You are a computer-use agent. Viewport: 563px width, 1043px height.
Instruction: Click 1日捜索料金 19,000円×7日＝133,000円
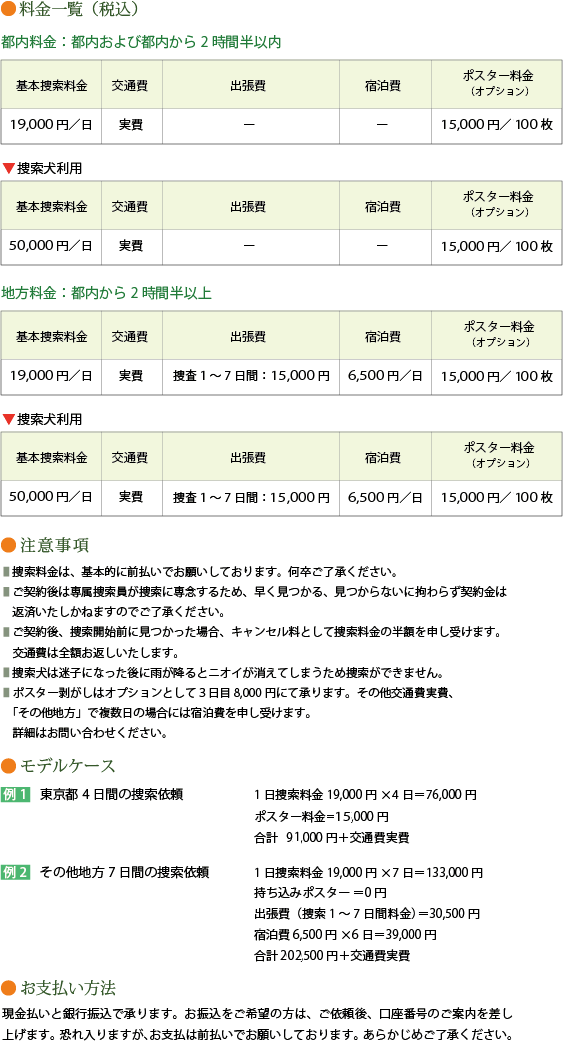[x=369, y=873]
